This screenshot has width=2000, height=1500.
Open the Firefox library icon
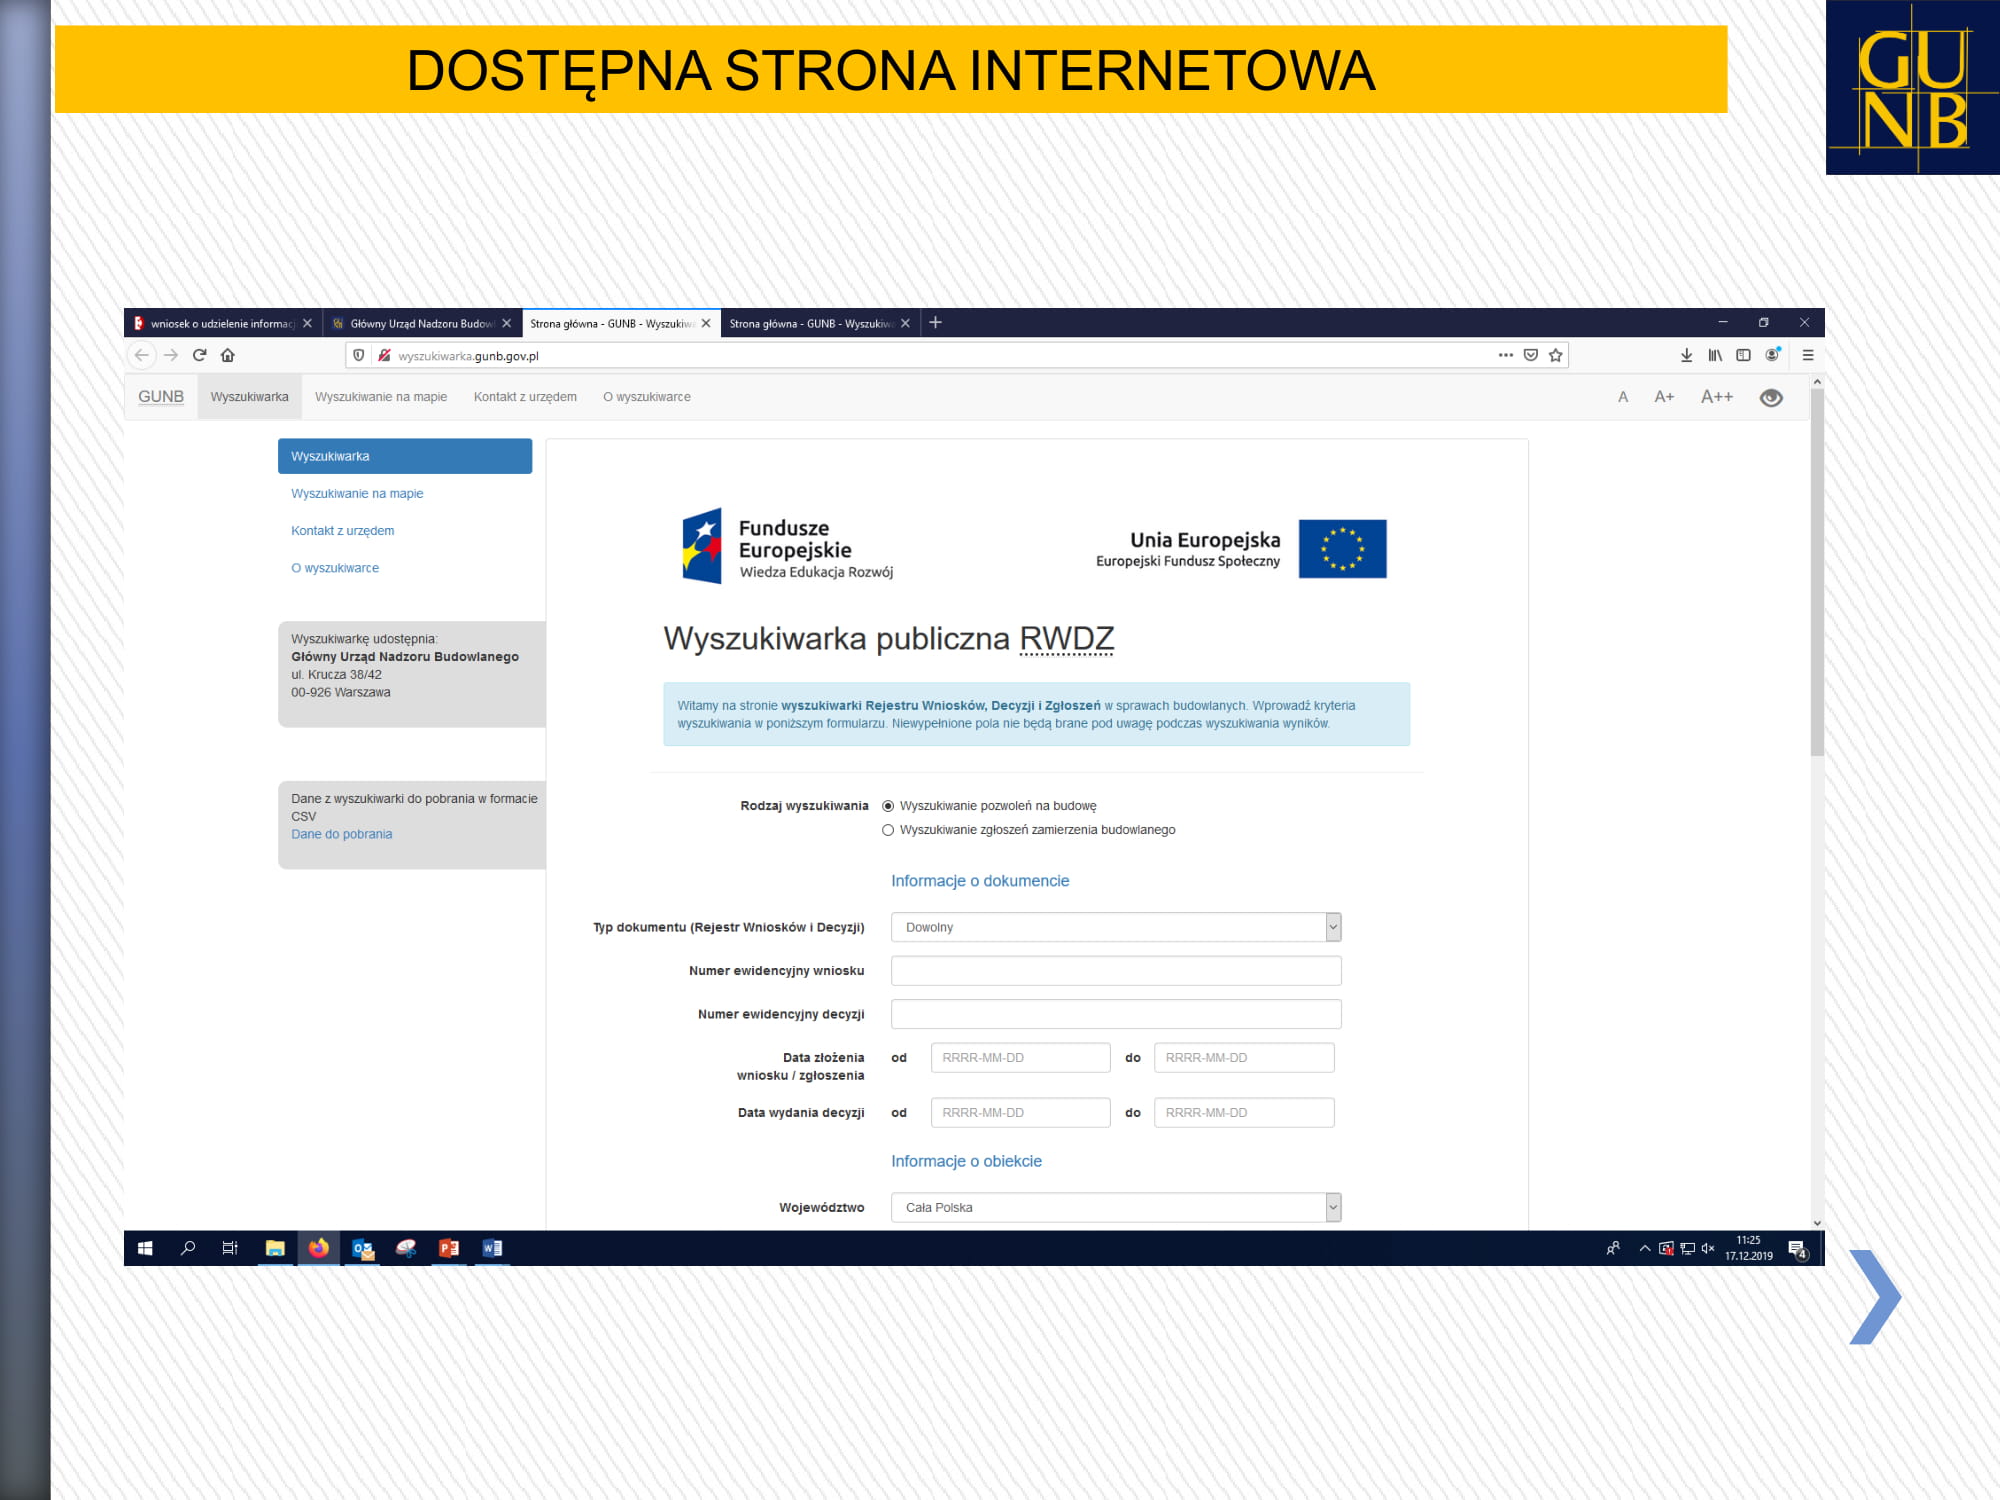pyautogui.click(x=1715, y=355)
